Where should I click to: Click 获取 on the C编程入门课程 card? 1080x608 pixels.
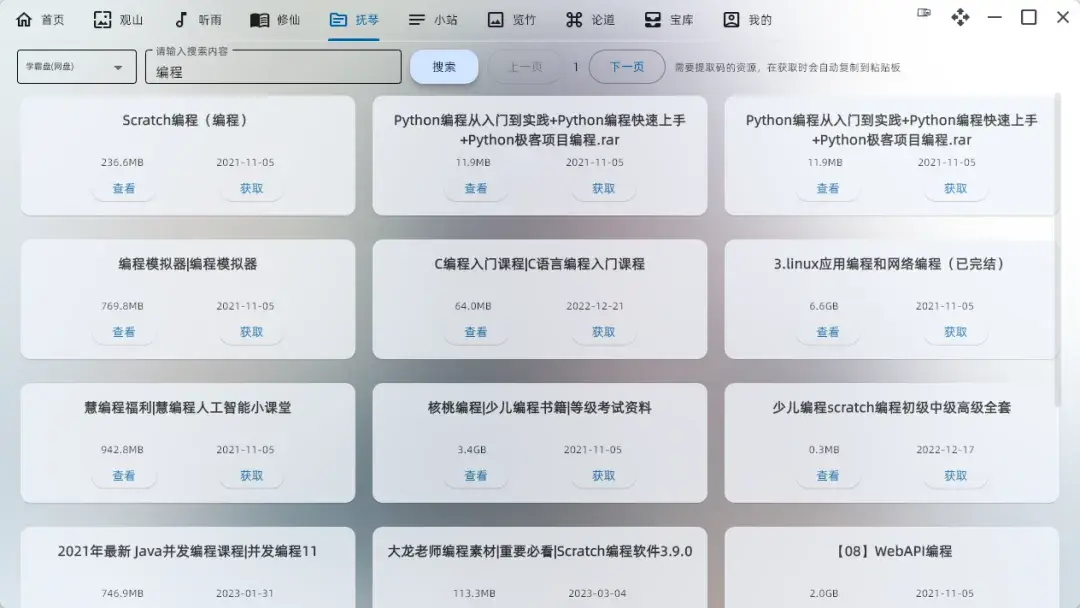pyautogui.click(x=604, y=332)
